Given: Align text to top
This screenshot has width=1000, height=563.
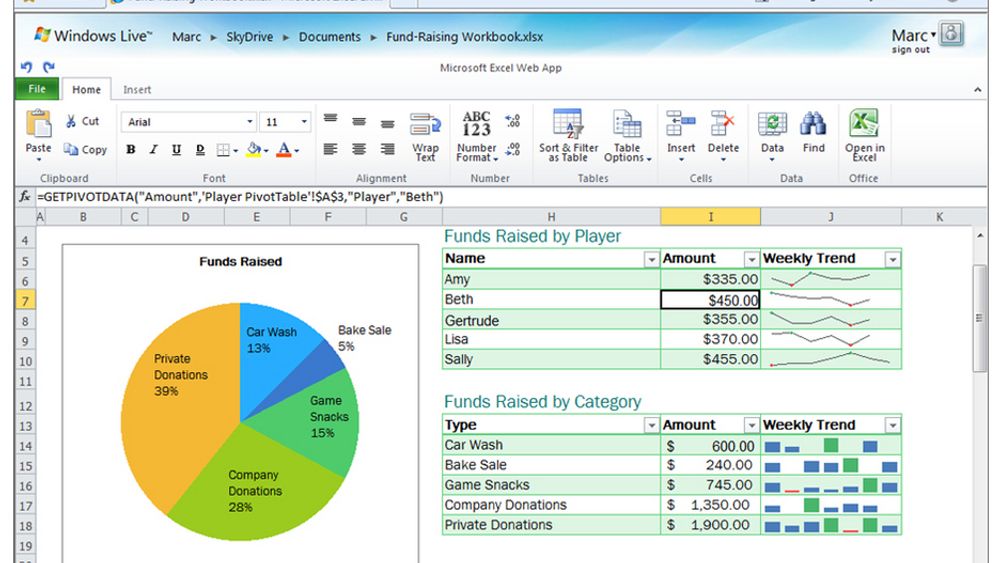Looking at the screenshot, I should 330,120.
